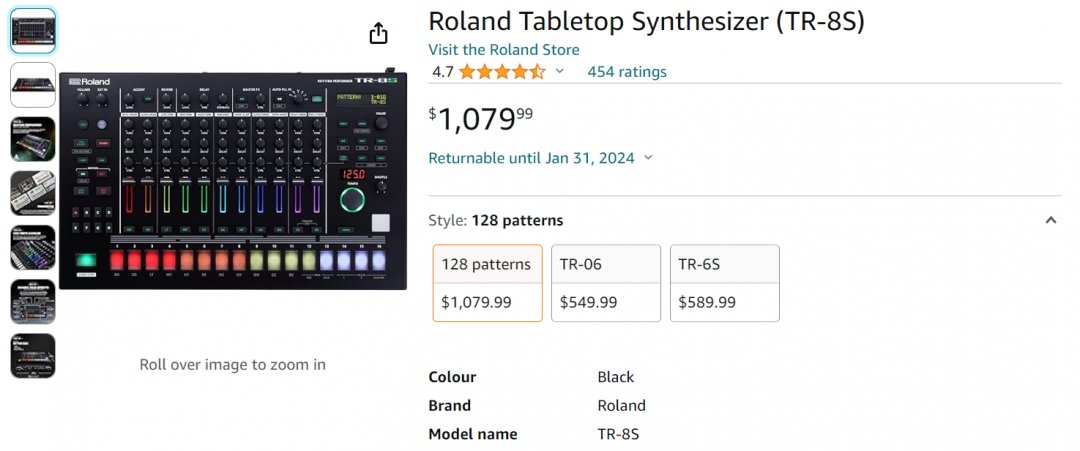Select the first product thumbnail
Viewport: 1080px width, 451px height.
[x=33, y=31]
